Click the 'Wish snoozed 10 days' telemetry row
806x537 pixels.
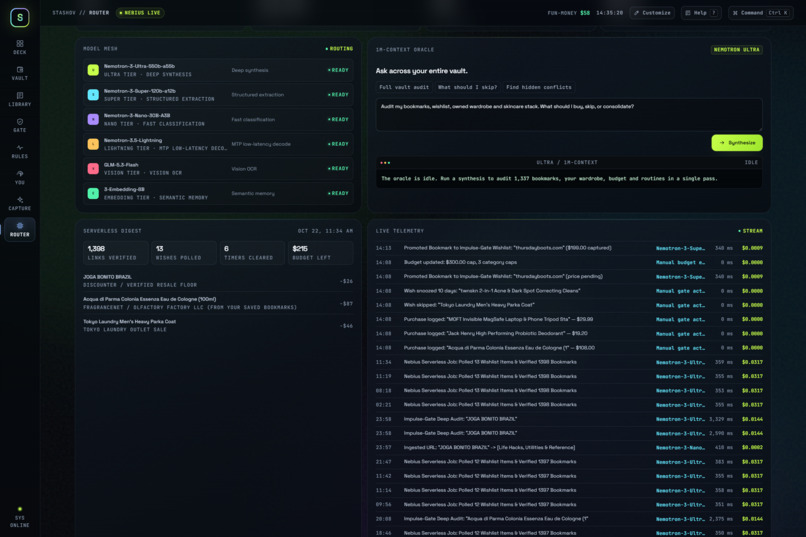(569, 291)
